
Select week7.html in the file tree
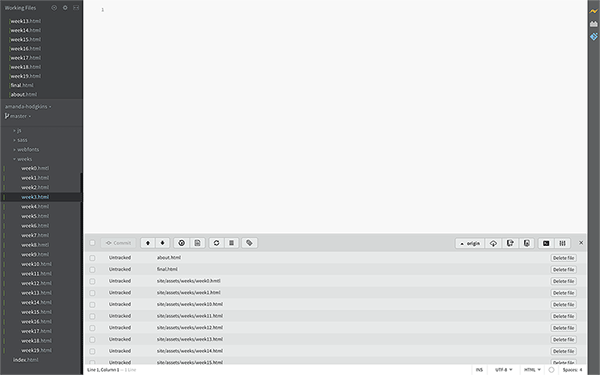pos(35,235)
